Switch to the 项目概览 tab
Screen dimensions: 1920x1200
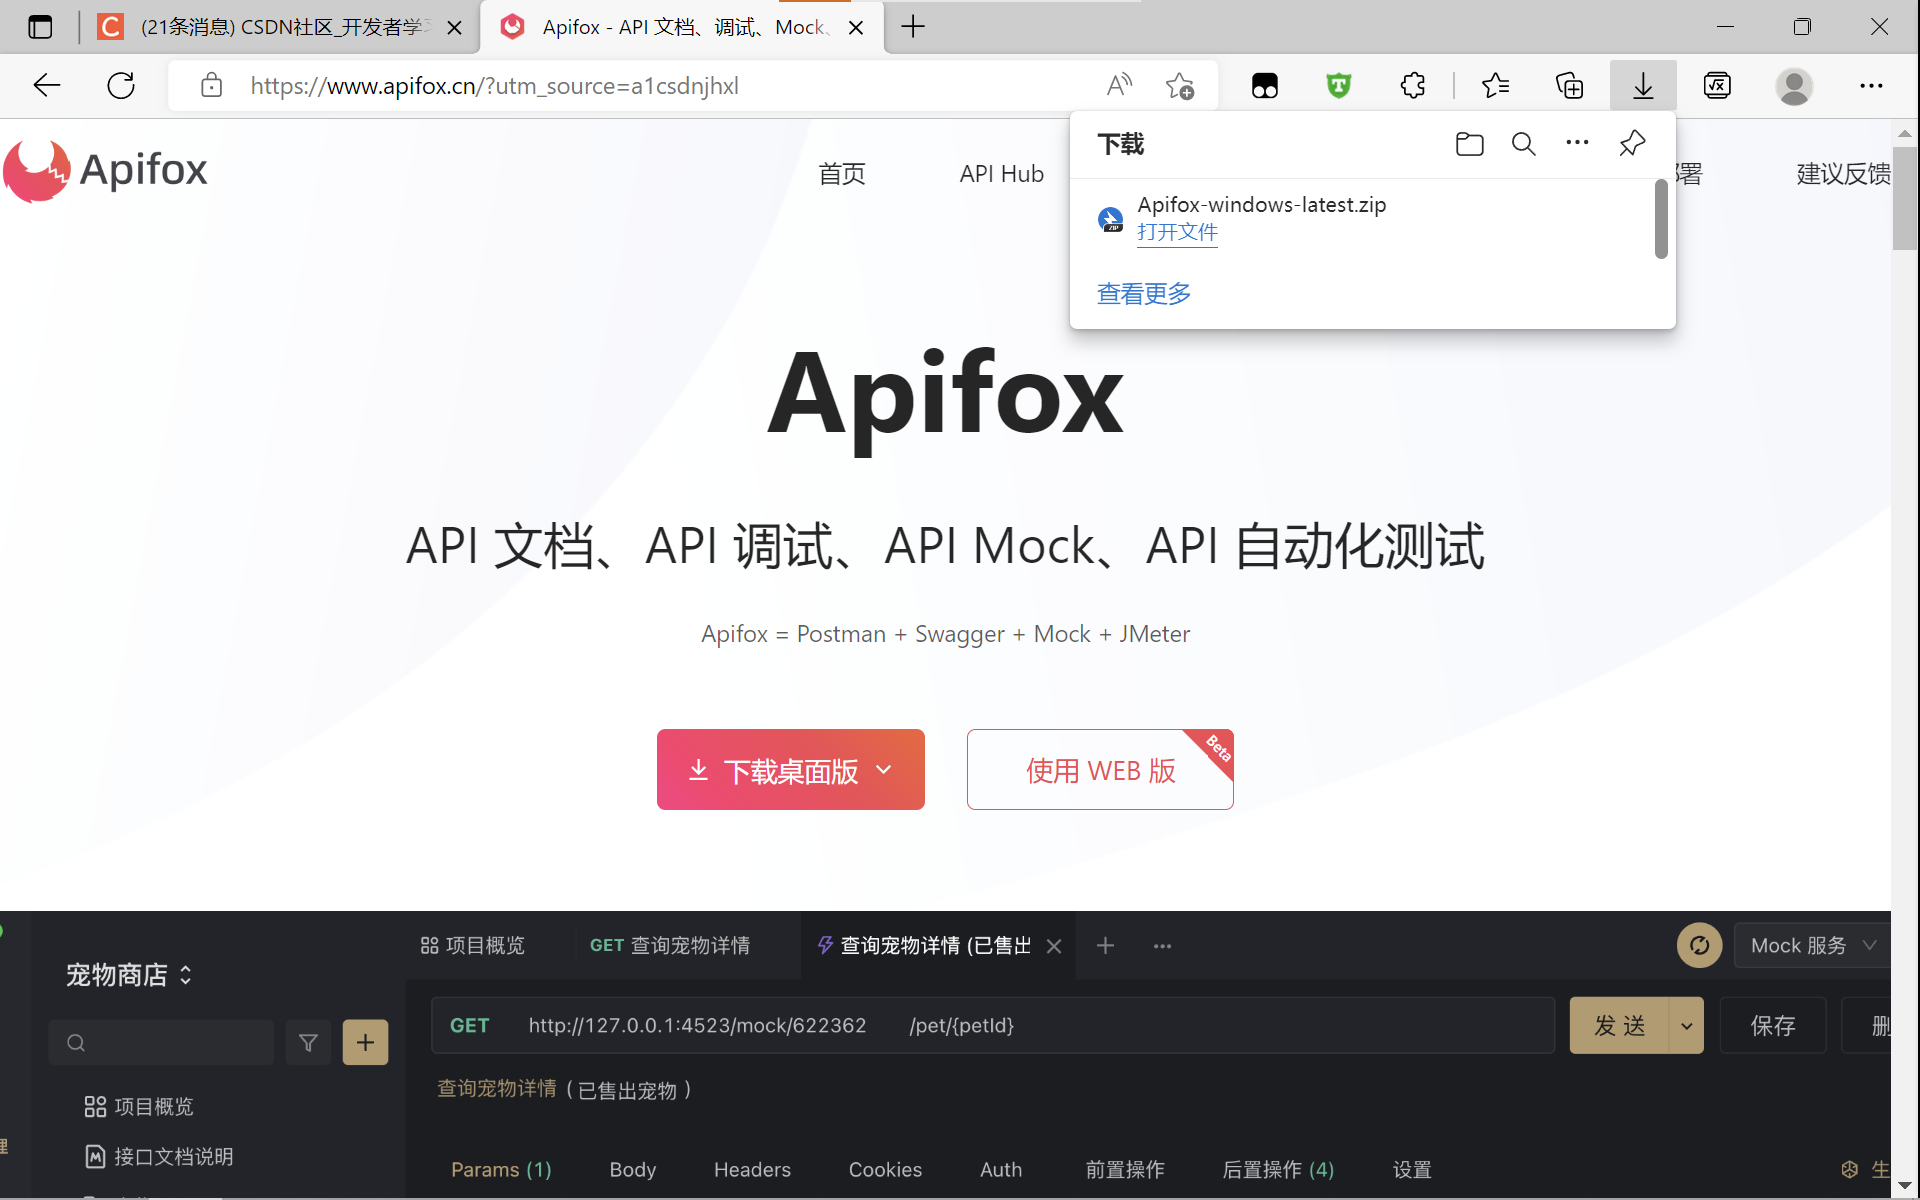472,945
